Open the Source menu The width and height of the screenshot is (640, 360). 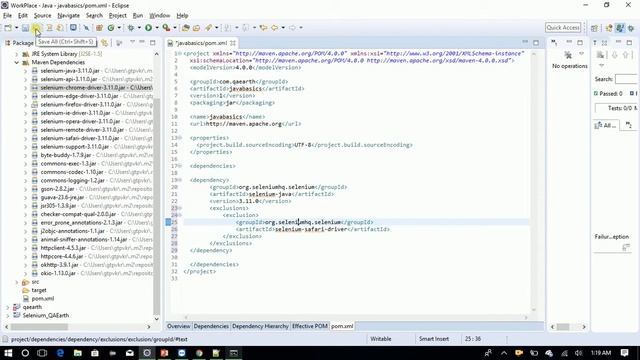point(42,16)
